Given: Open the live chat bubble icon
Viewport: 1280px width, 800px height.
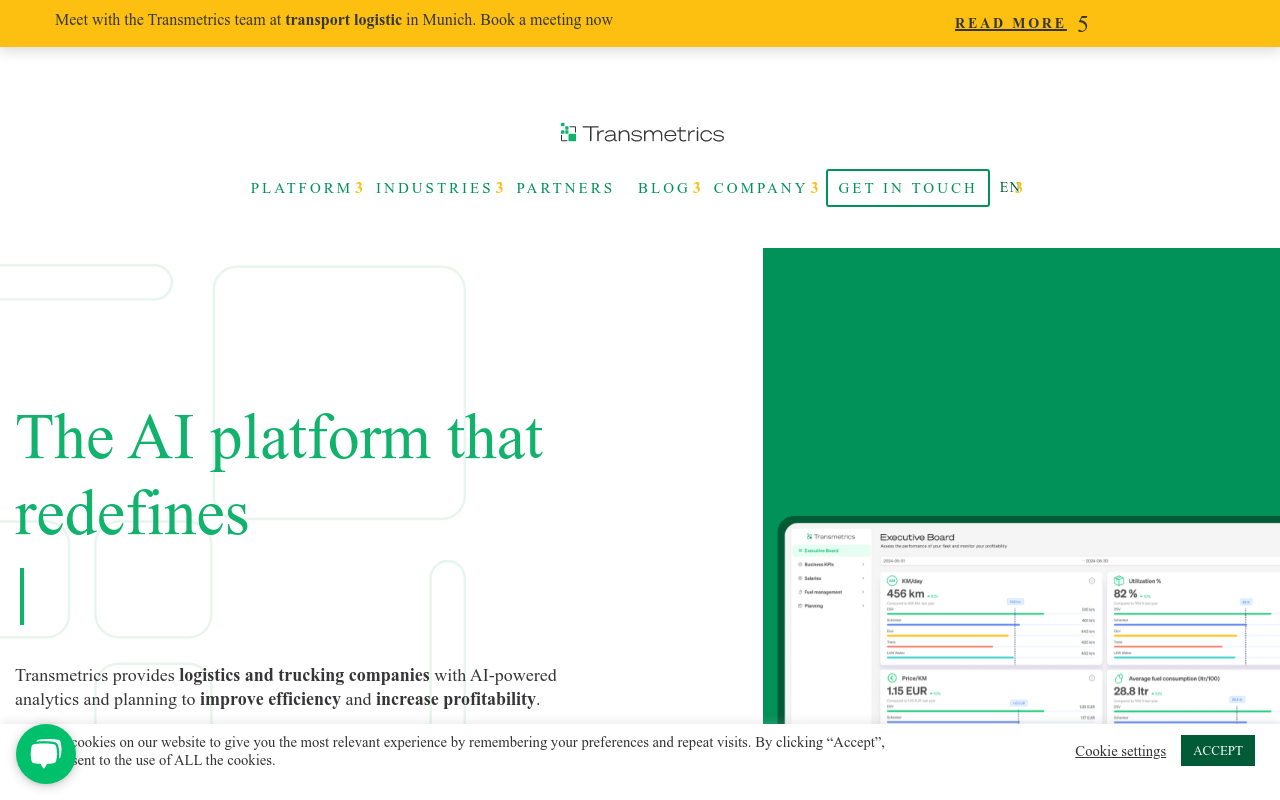Looking at the screenshot, I should 46,754.
